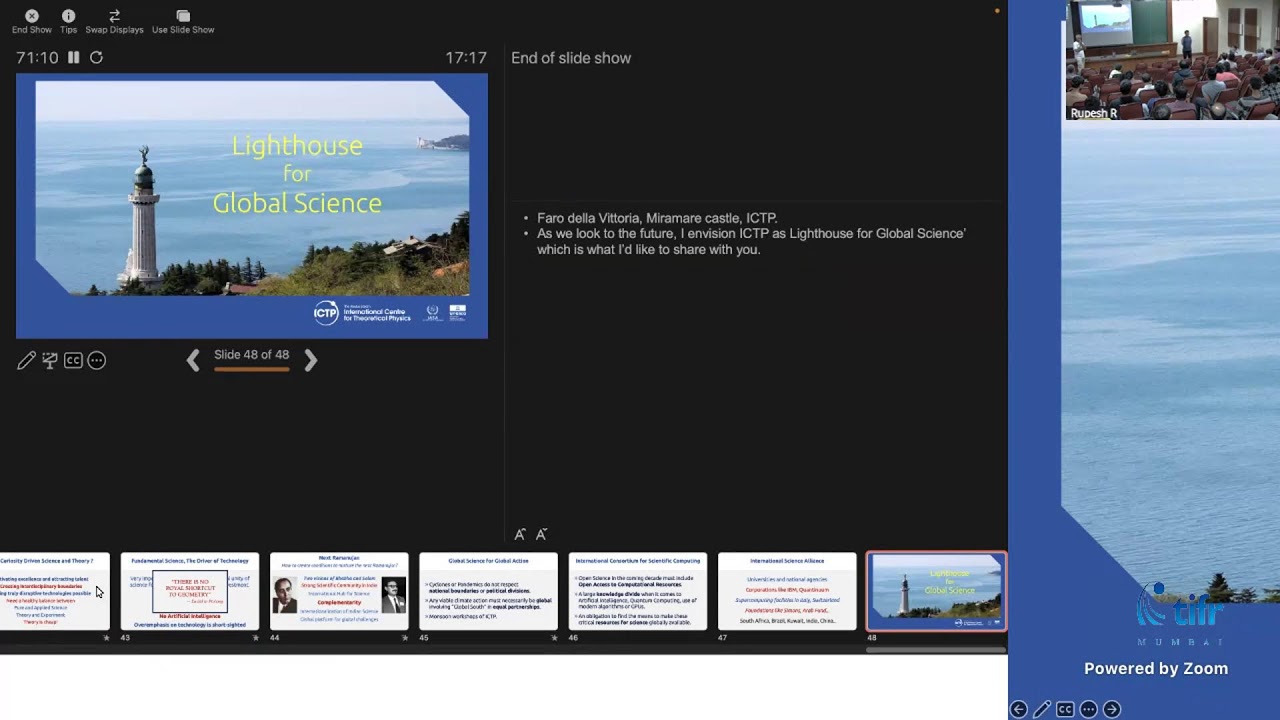Open more options ellipsis below slide preview

coord(96,360)
